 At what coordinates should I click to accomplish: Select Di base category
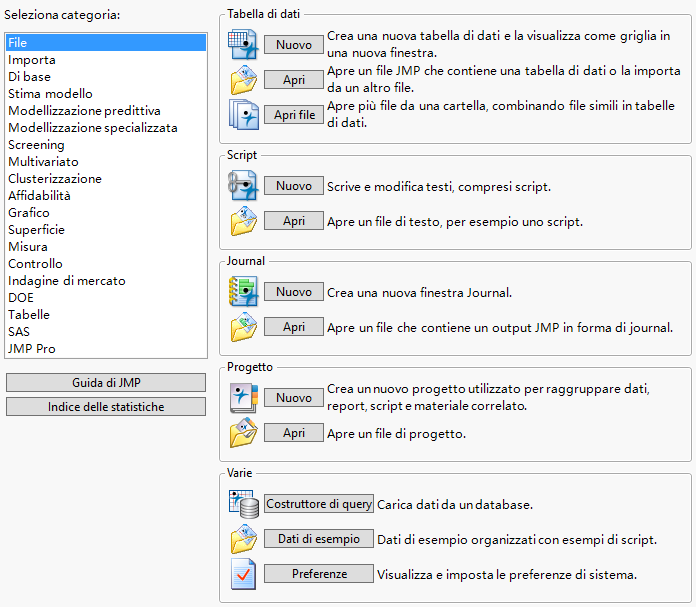click(106, 76)
